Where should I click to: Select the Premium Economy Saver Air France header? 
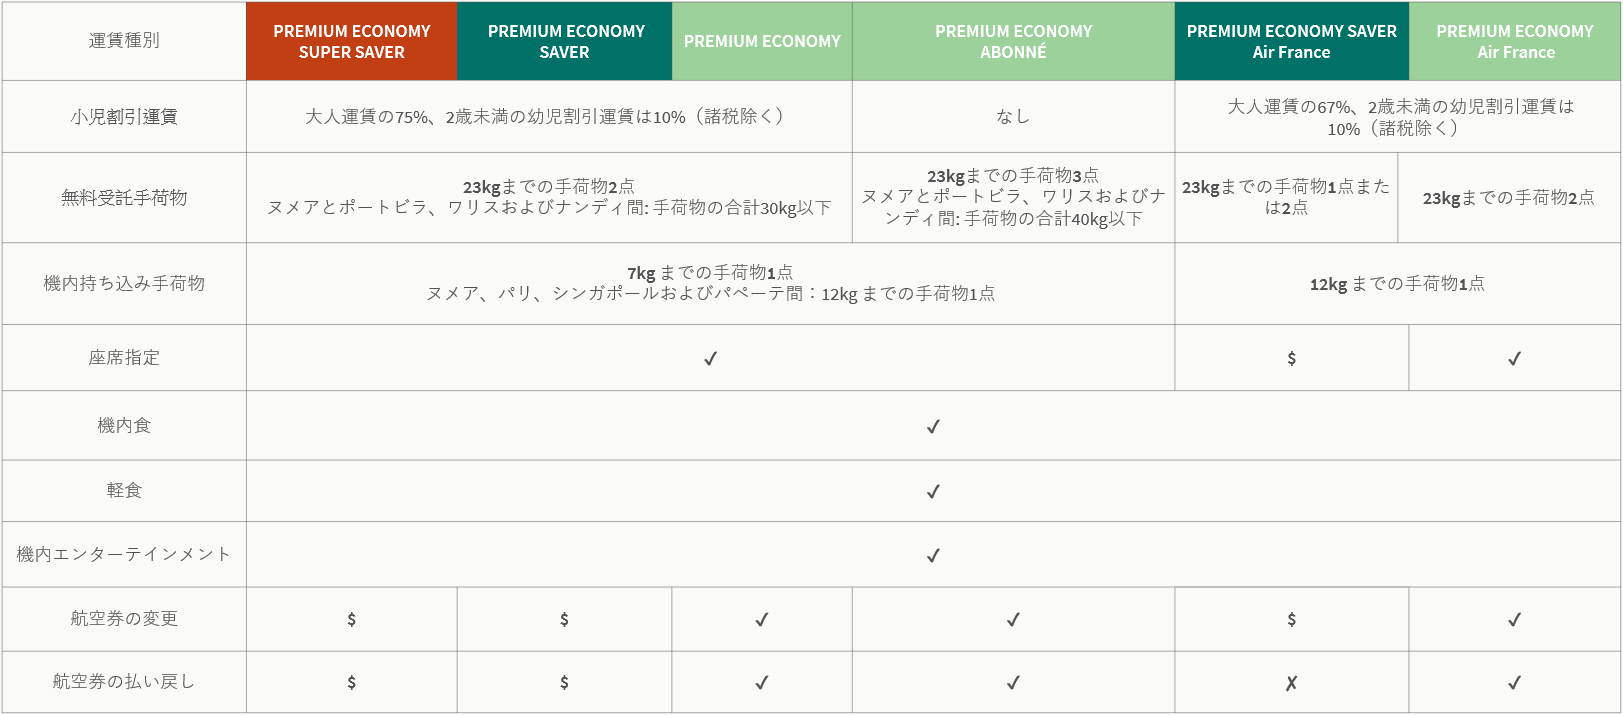(1291, 41)
